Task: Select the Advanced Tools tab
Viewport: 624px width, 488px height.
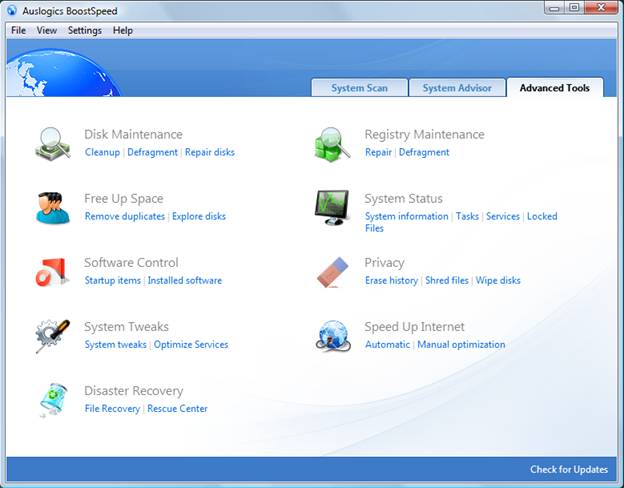Action: point(555,88)
